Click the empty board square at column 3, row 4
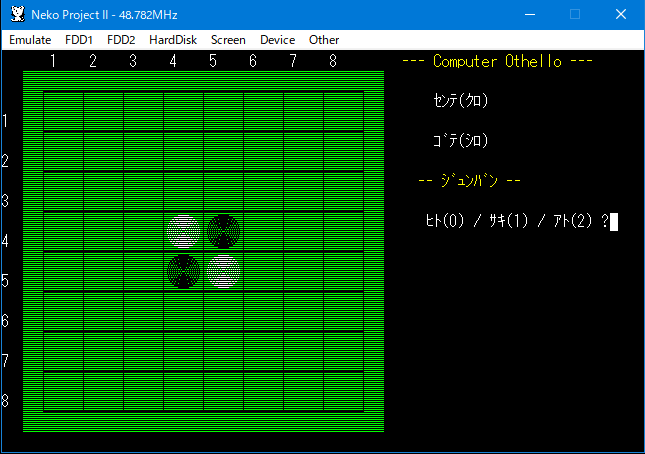 click(143, 231)
